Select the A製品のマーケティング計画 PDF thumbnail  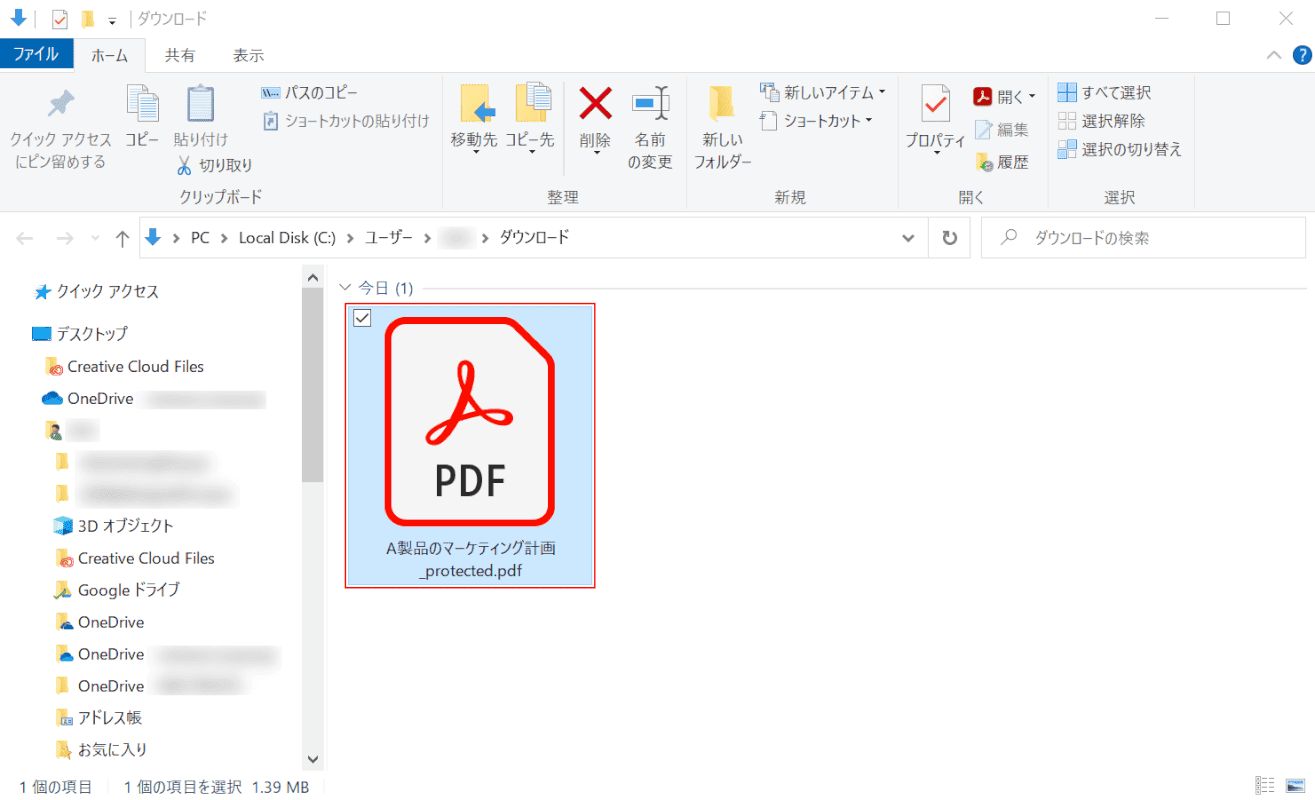470,421
